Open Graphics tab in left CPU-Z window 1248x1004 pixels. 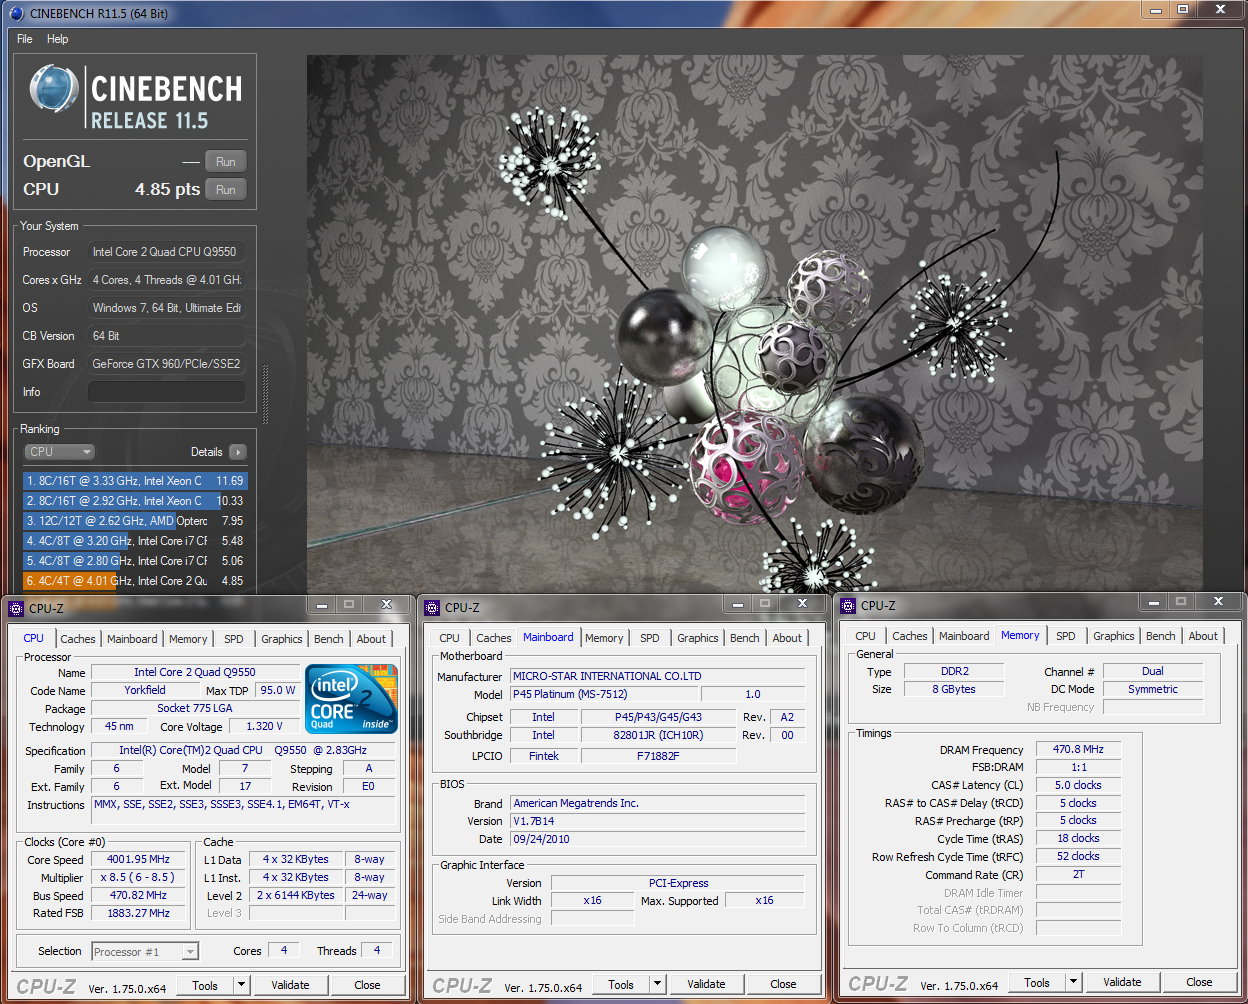click(x=282, y=639)
